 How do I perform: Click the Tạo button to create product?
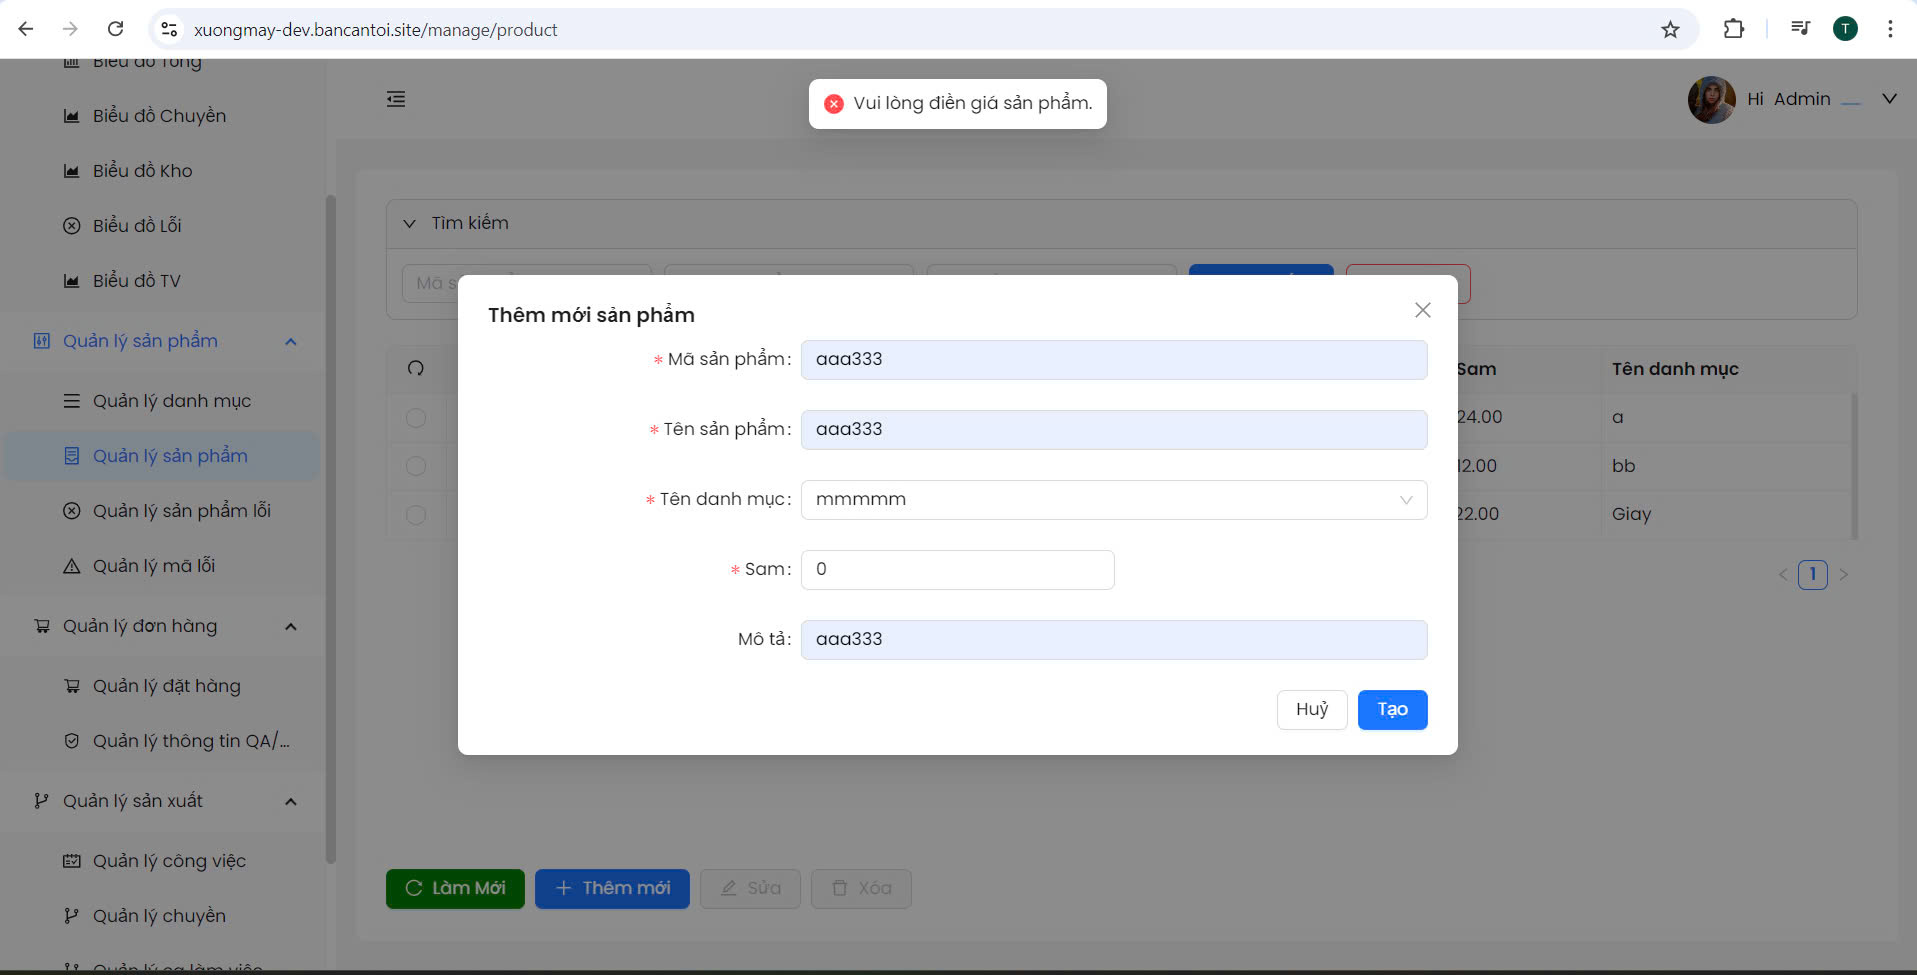pos(1391,710)
